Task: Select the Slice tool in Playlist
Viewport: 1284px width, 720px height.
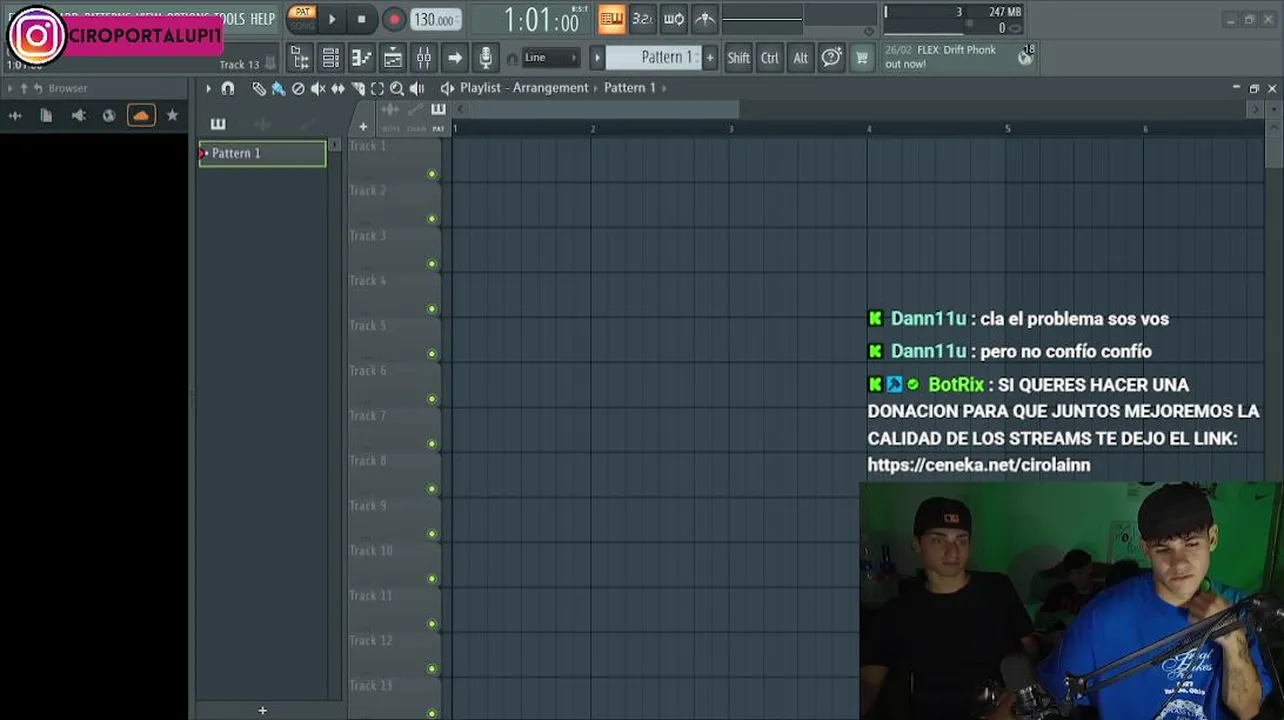Action: point(358,88)
